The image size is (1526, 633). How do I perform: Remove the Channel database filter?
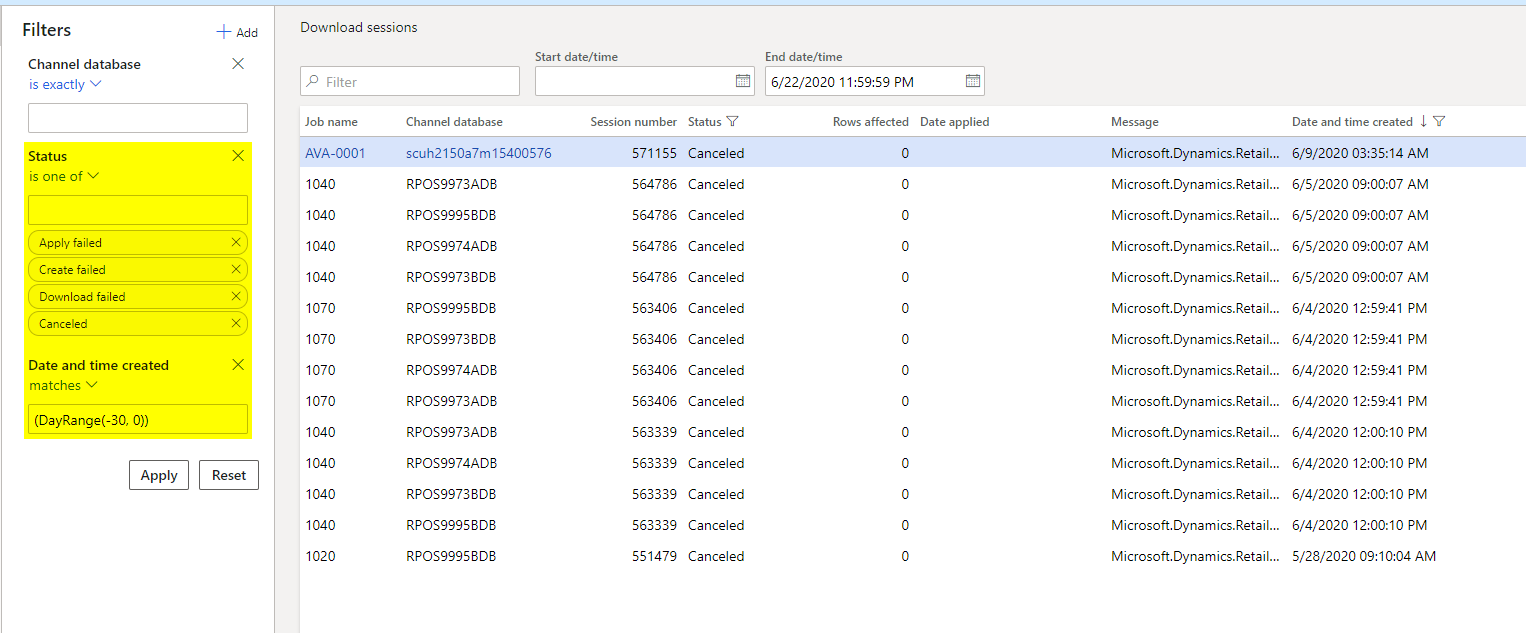click(x=238, y=64)
